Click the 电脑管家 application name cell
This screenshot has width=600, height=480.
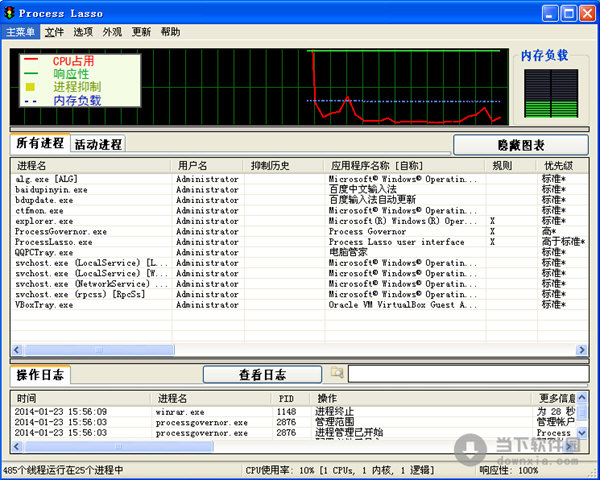tap(348, 253)
